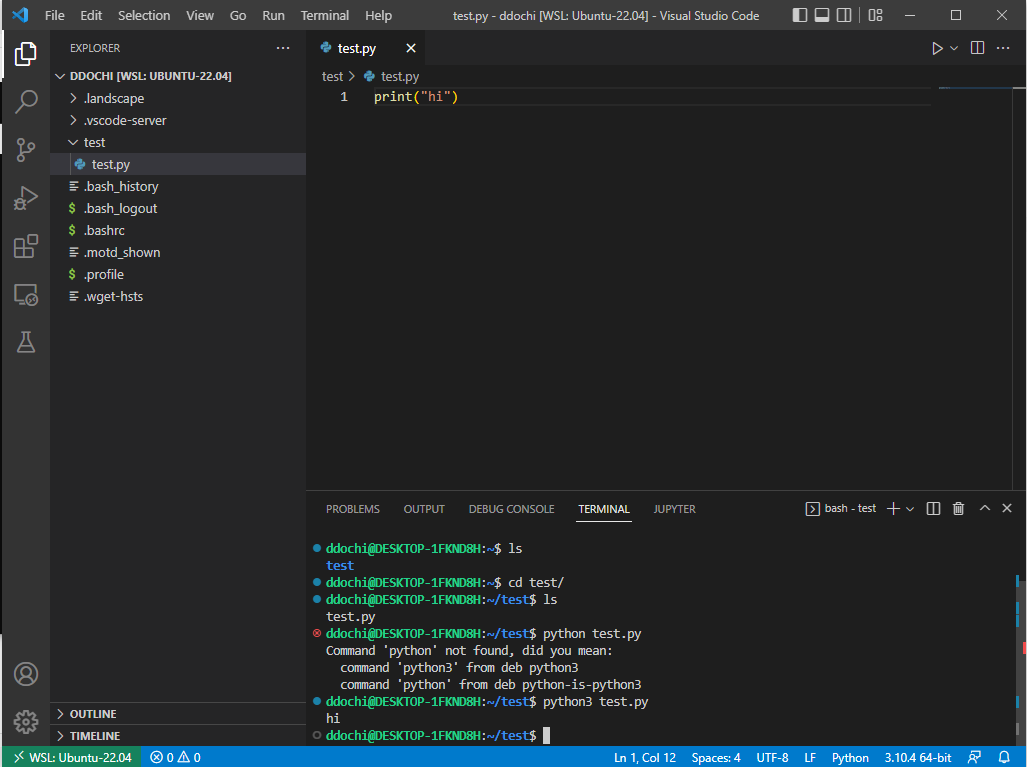Viewport: 1027px width, 767px height.
Task: Close the test.py editor tab
Action: tap(411, 48)
